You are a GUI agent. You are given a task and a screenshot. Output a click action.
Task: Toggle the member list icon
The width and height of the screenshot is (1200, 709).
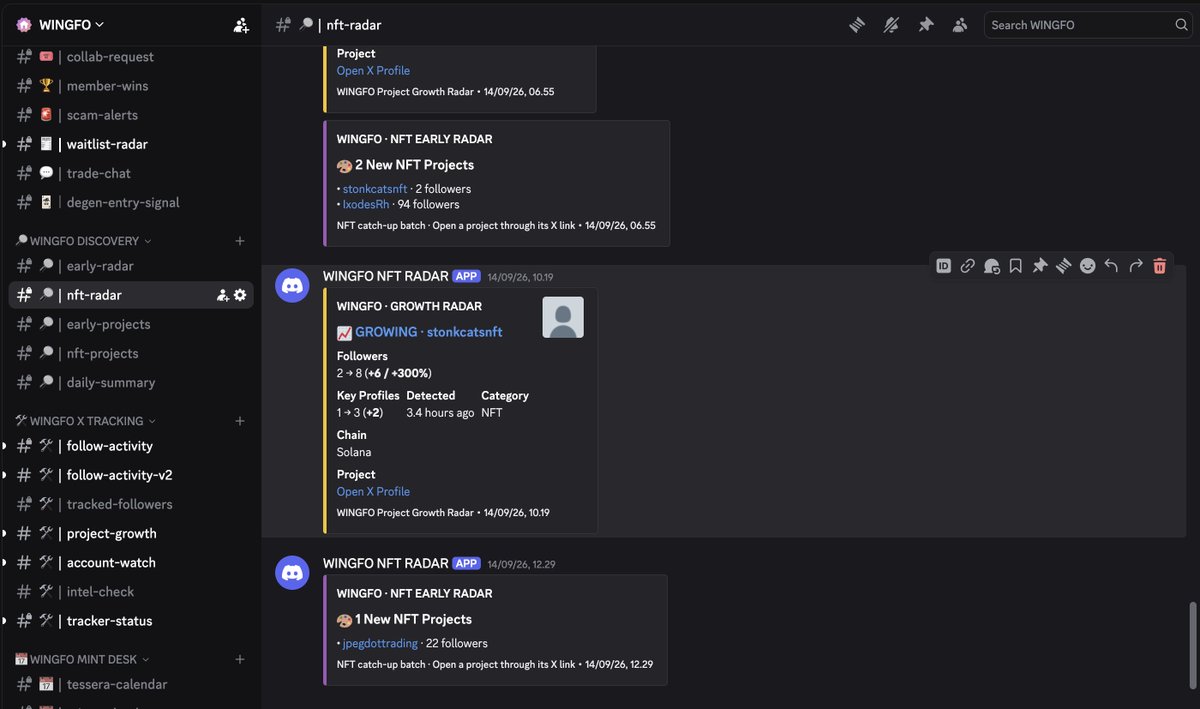(x=960, y=25)
